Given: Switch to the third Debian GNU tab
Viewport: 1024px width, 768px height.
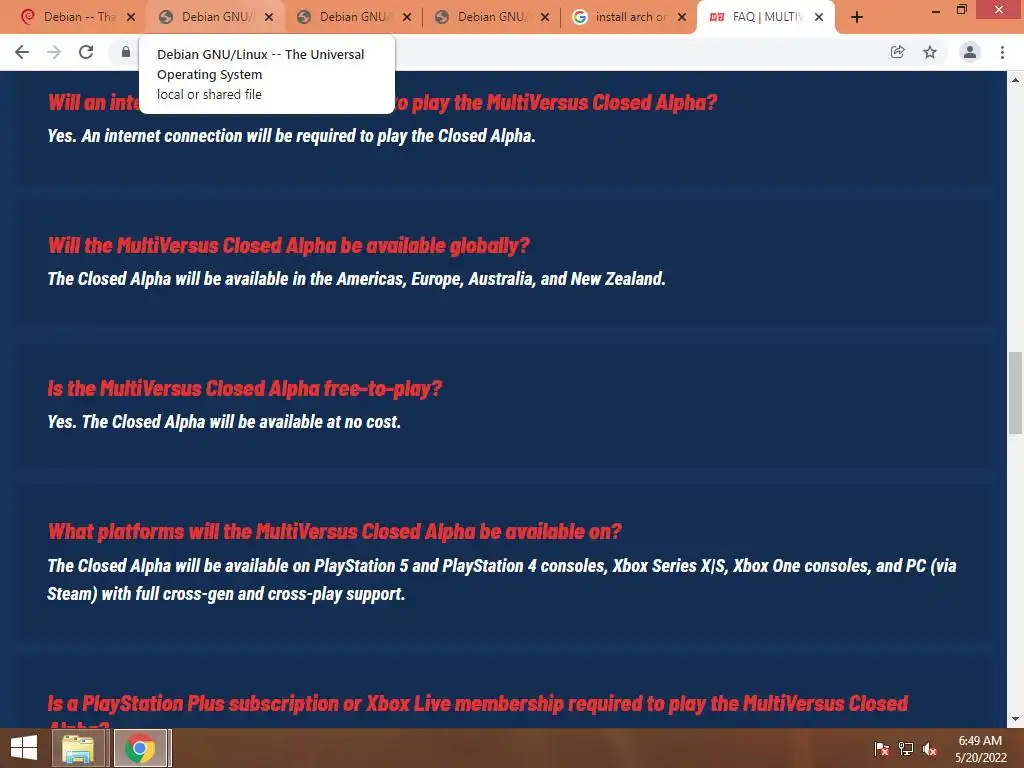Looking at the screenshot, I should (x=355, y=17).
